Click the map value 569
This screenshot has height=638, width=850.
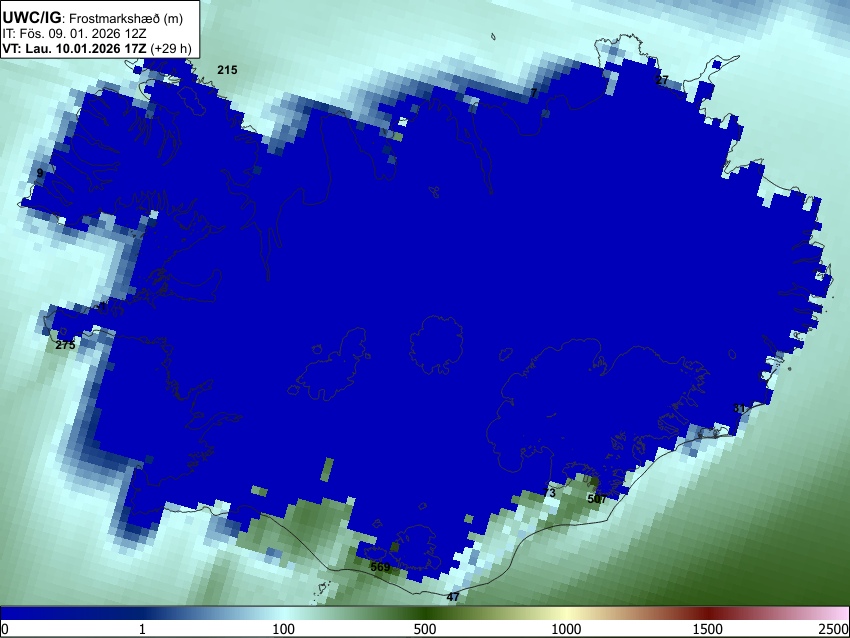(x=381, y=567)
